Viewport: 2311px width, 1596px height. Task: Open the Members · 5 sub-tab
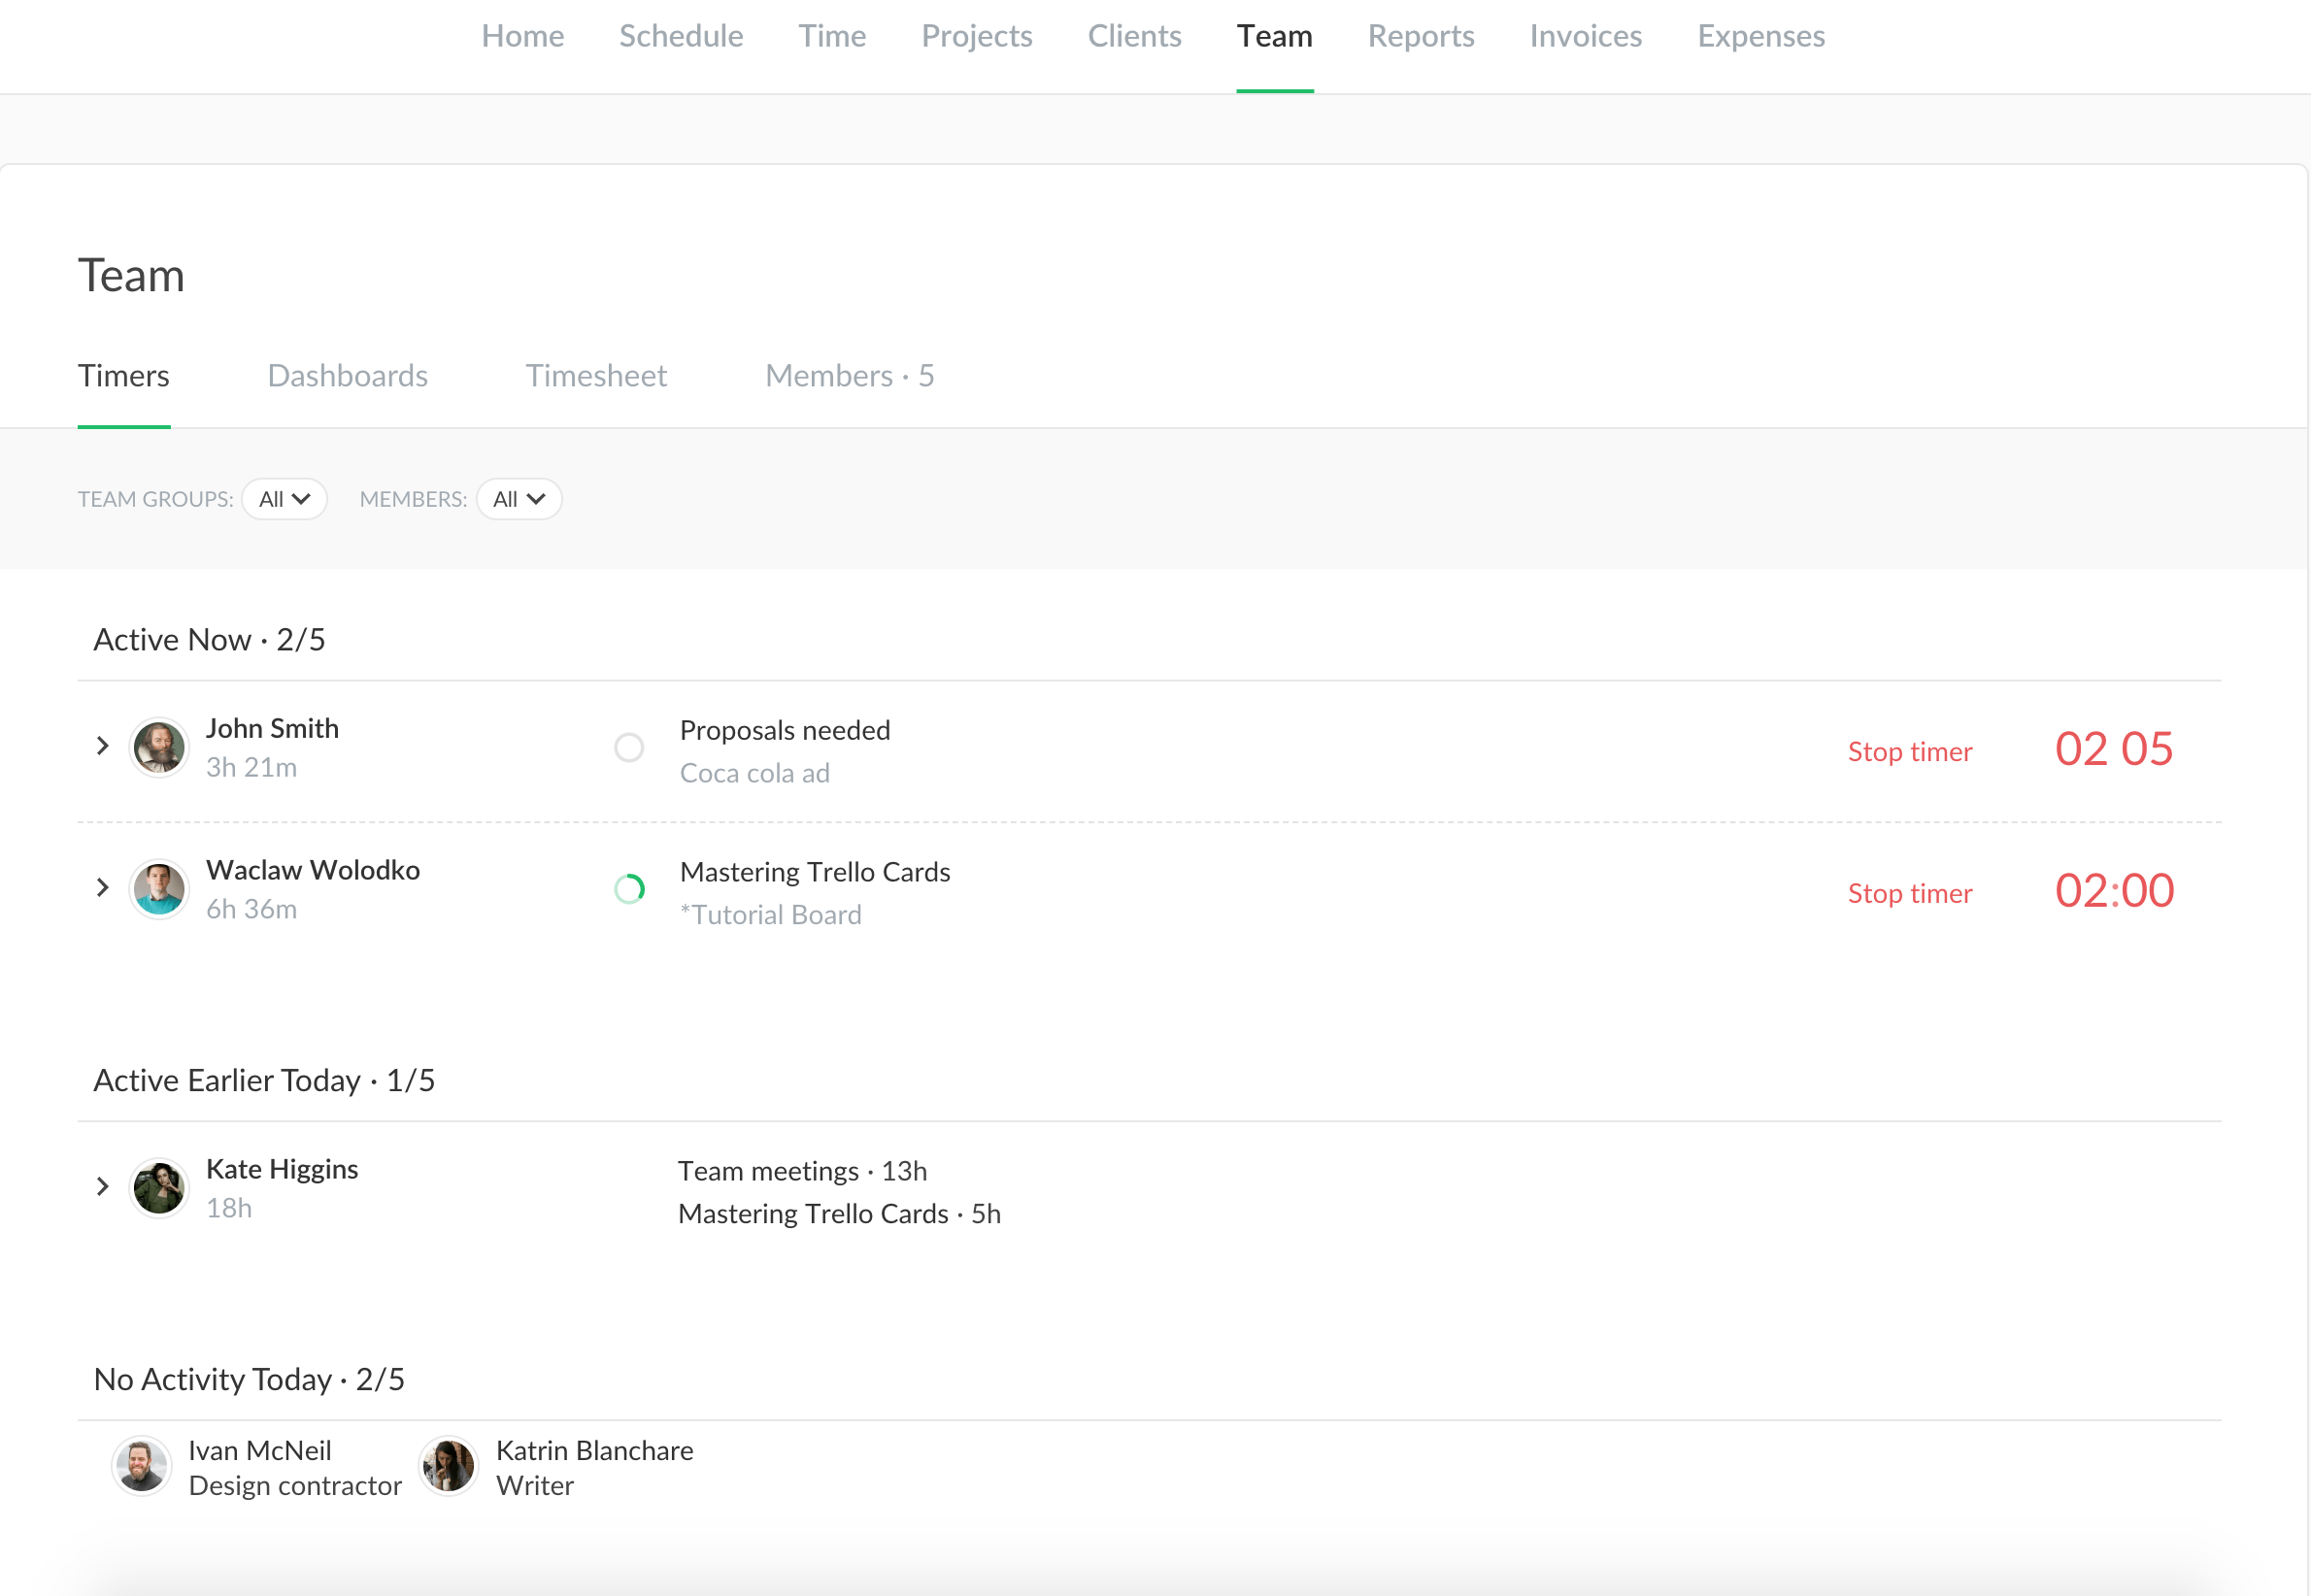click(849, 376)
